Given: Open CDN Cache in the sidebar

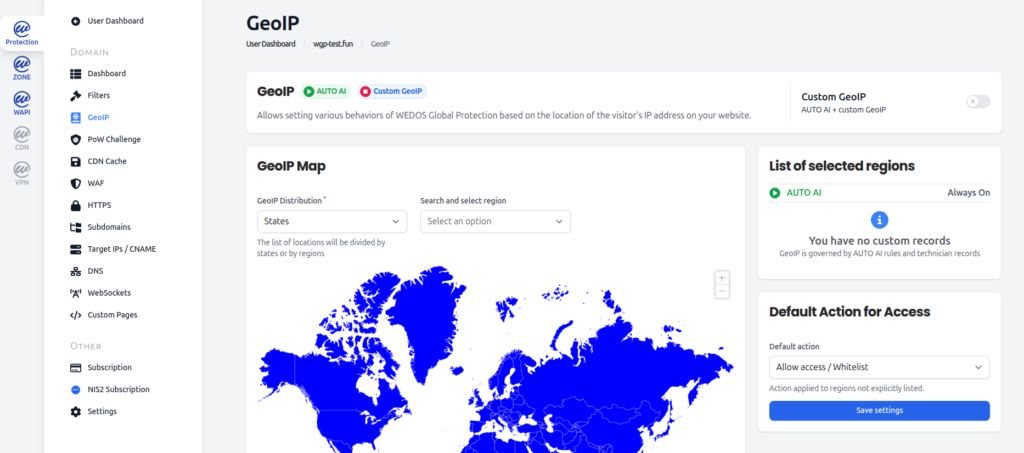Looking at the screenshot, I should click(x=107, y=161).
